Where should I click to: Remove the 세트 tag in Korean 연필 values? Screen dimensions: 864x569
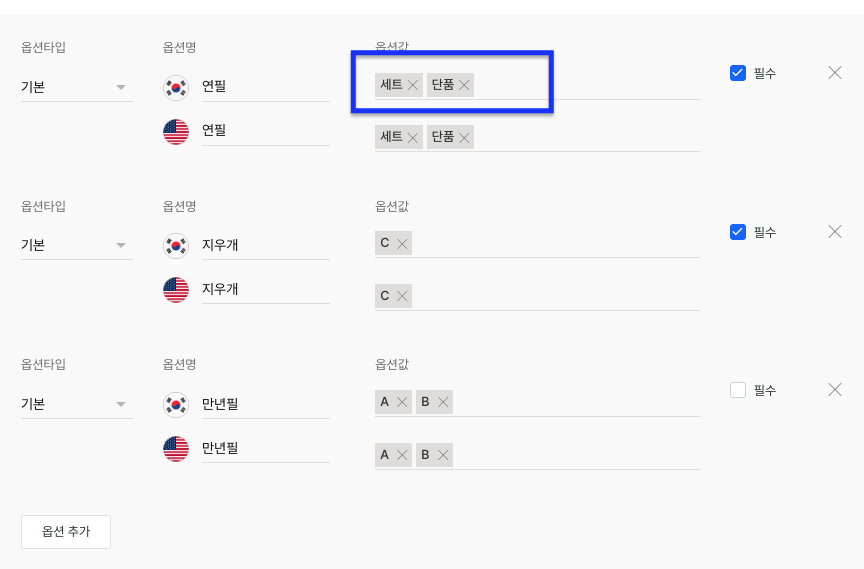[x=413, y=85]
